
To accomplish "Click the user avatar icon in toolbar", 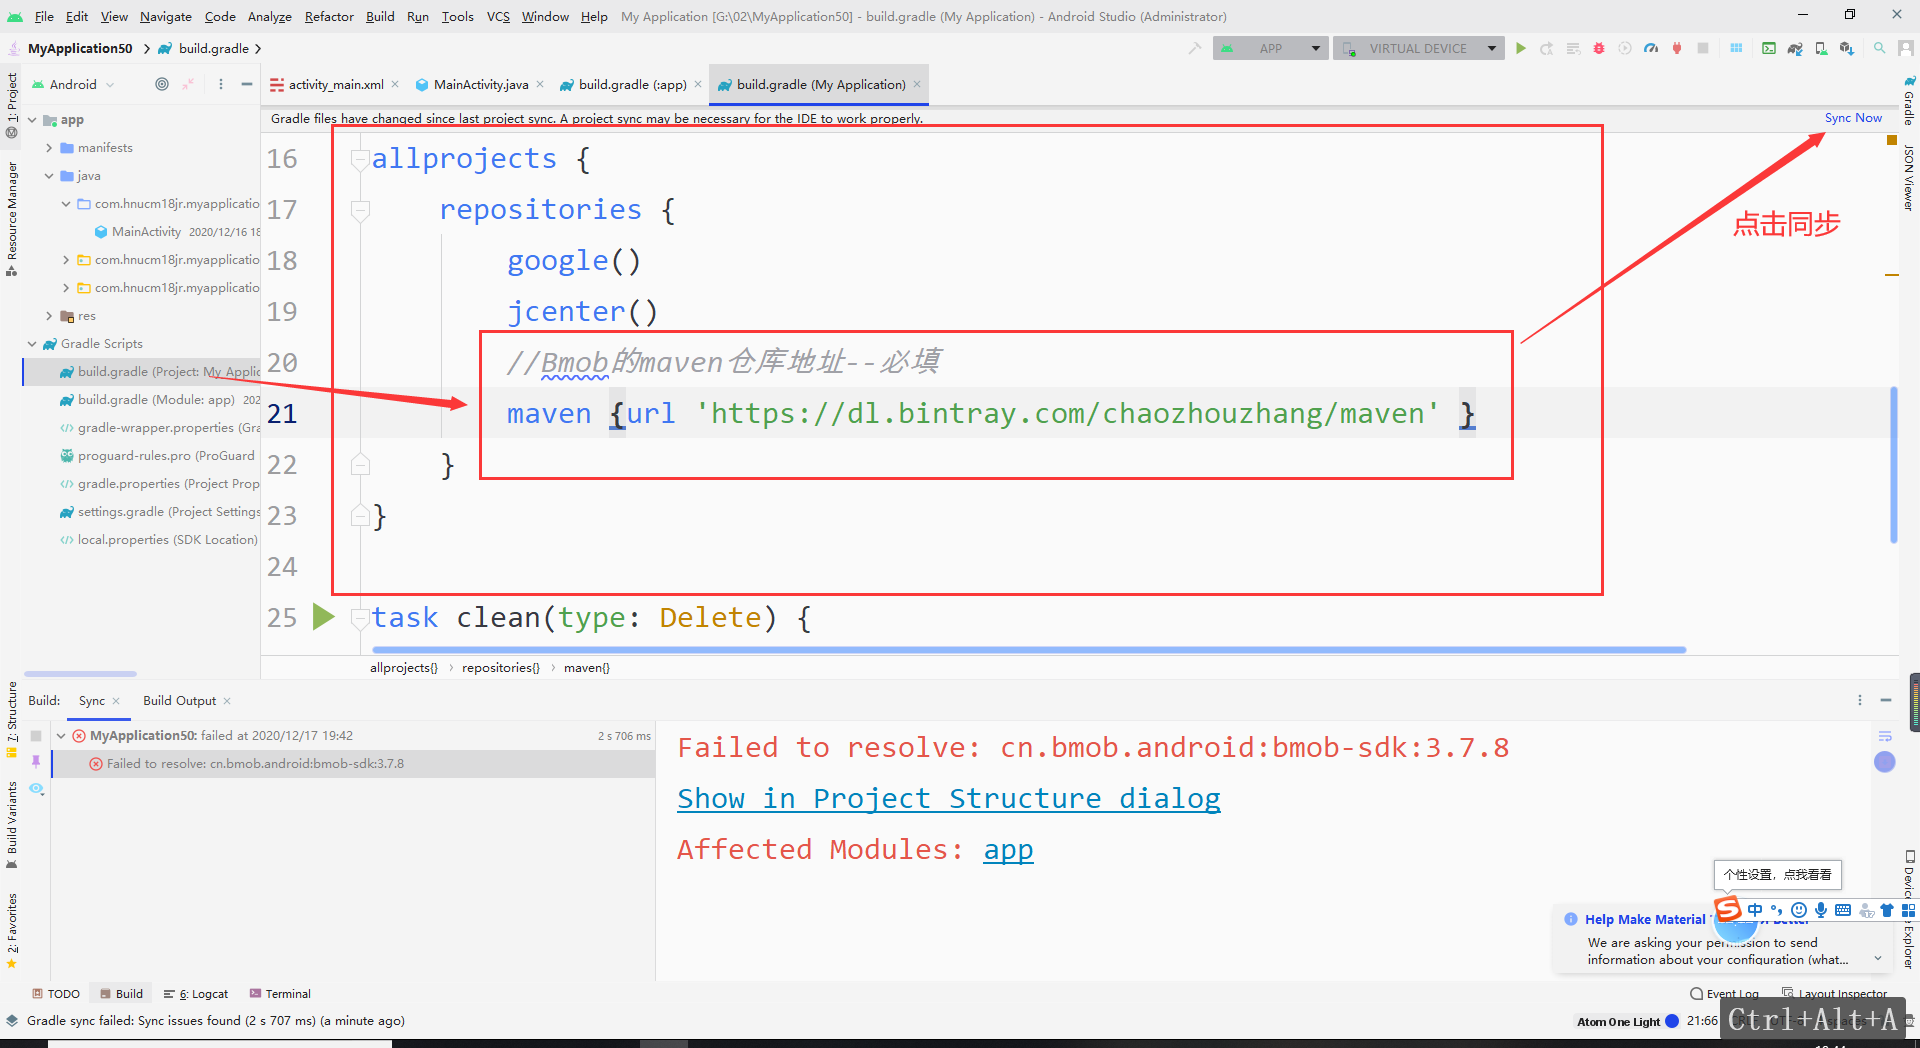I will [1906, 48].
